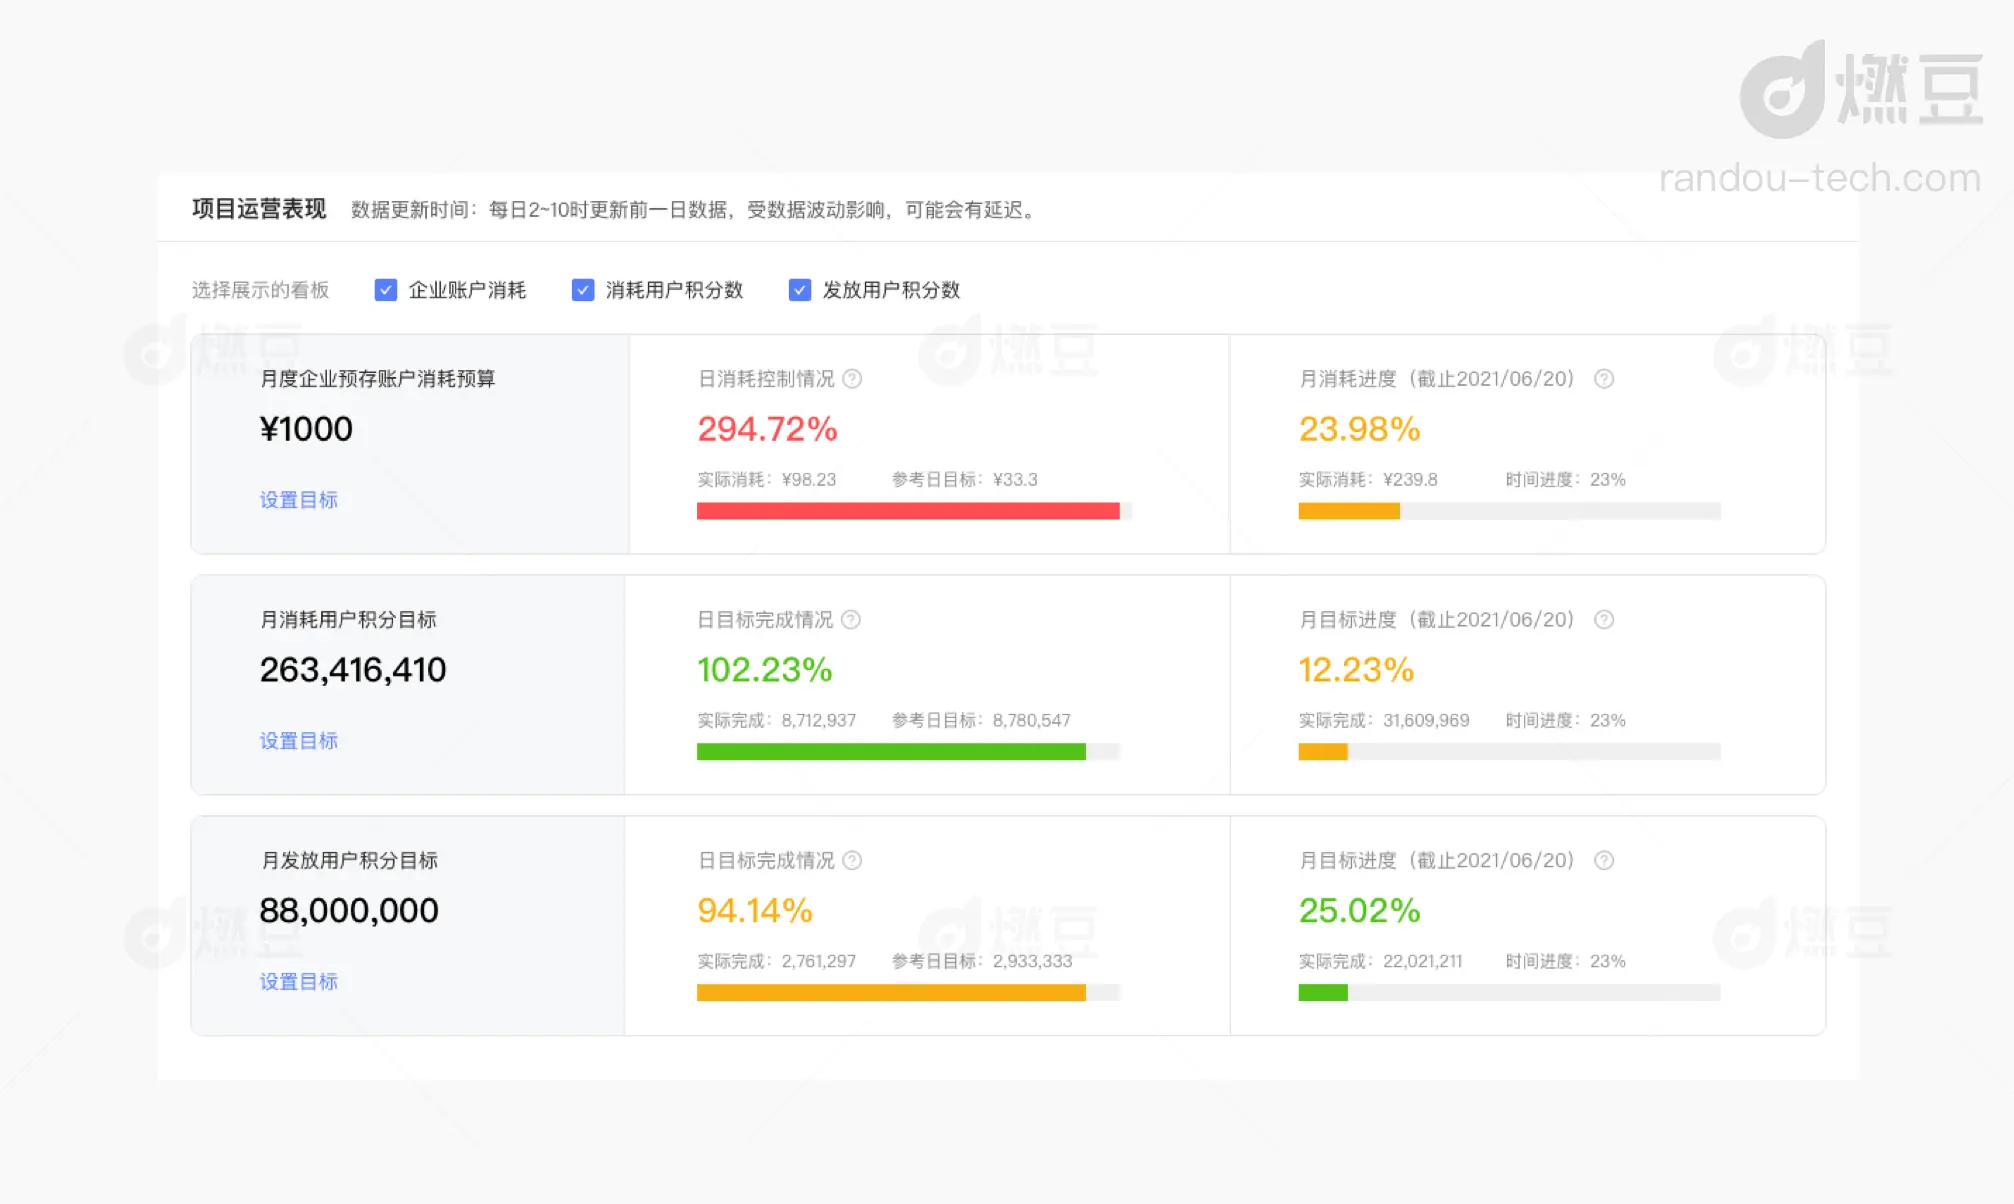Screen dimensions: 2014x1204
Task: Click help icon beside 月消耗进度
Action: tap(1603, 379)
